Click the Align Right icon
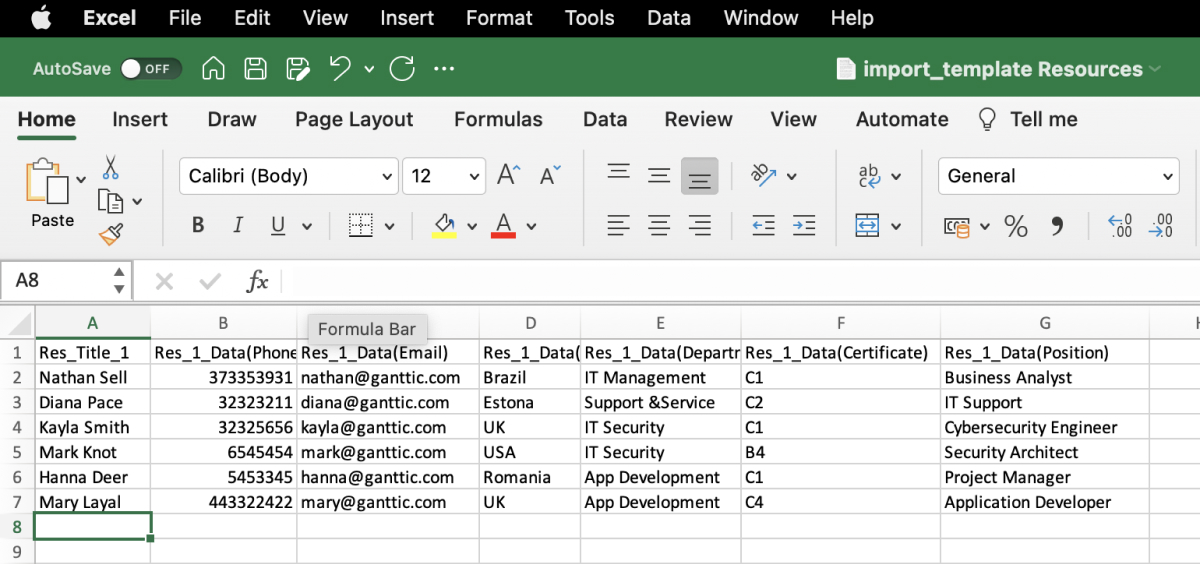 tap(700, 225)
